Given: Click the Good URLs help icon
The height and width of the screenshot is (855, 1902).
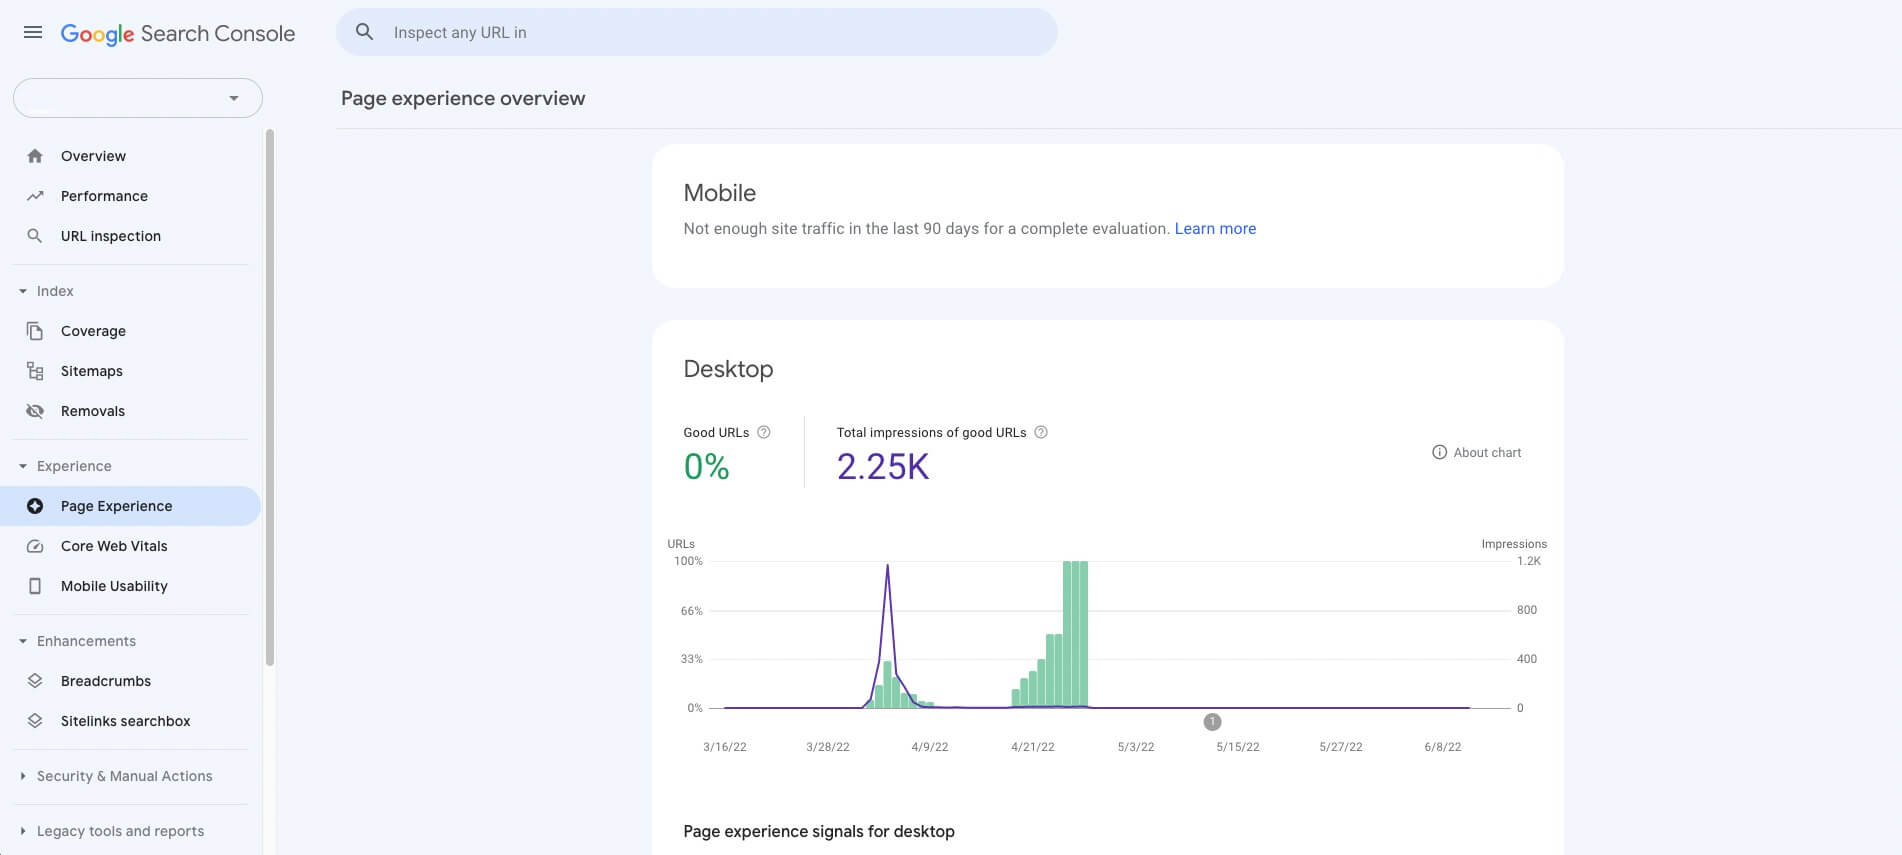Looking at the screenshot, I should point(764,432).
